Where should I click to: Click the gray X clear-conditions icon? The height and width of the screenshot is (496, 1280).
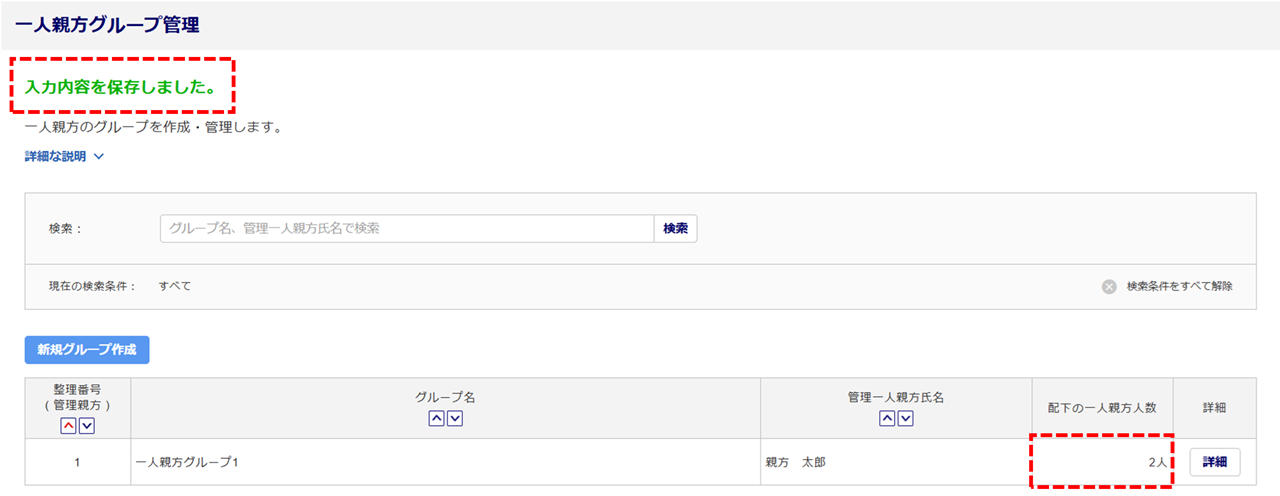click(x=1109, y=286)
